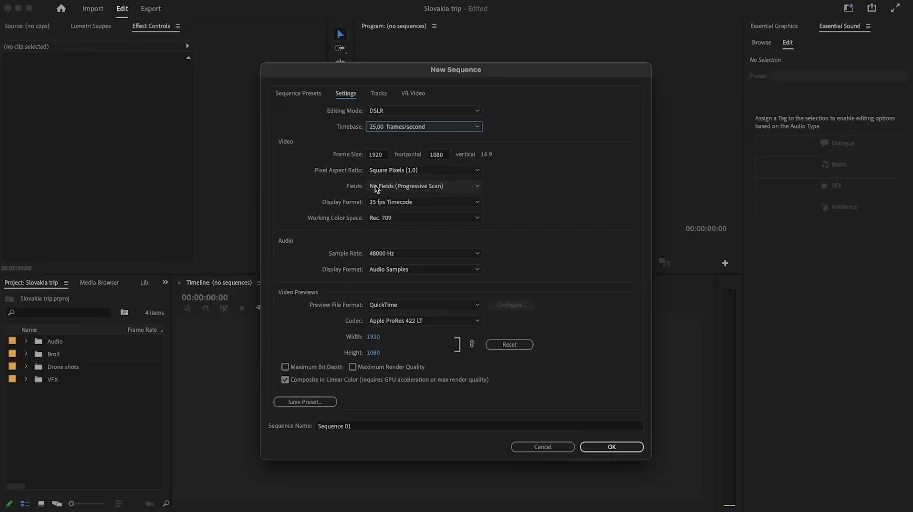Expand the VFX bin chevron

(26, 379)
